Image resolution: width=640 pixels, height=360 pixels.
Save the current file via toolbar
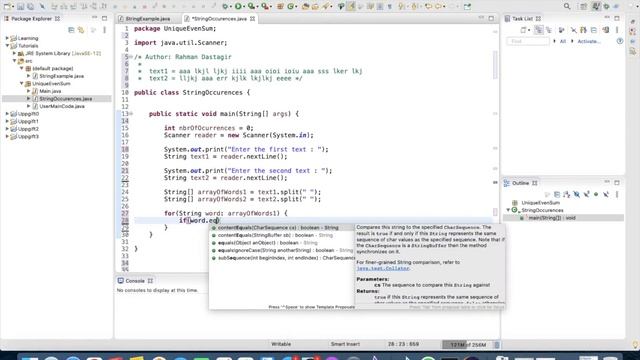coord(20,6)
